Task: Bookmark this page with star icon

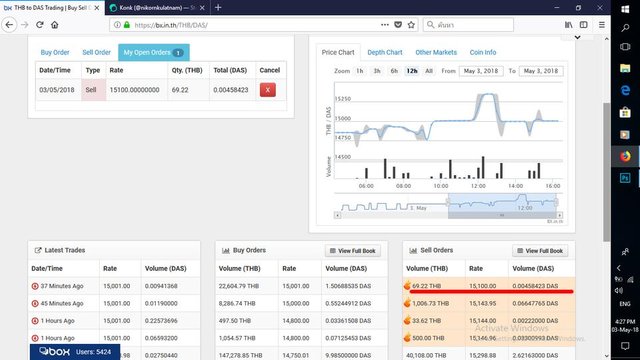Action: coord(411,25)
